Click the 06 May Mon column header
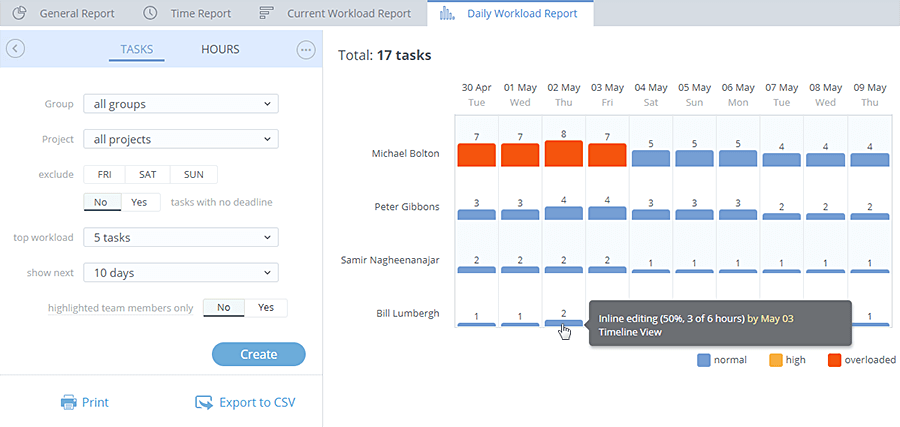The image size is (900, 427). click(738, 95)
